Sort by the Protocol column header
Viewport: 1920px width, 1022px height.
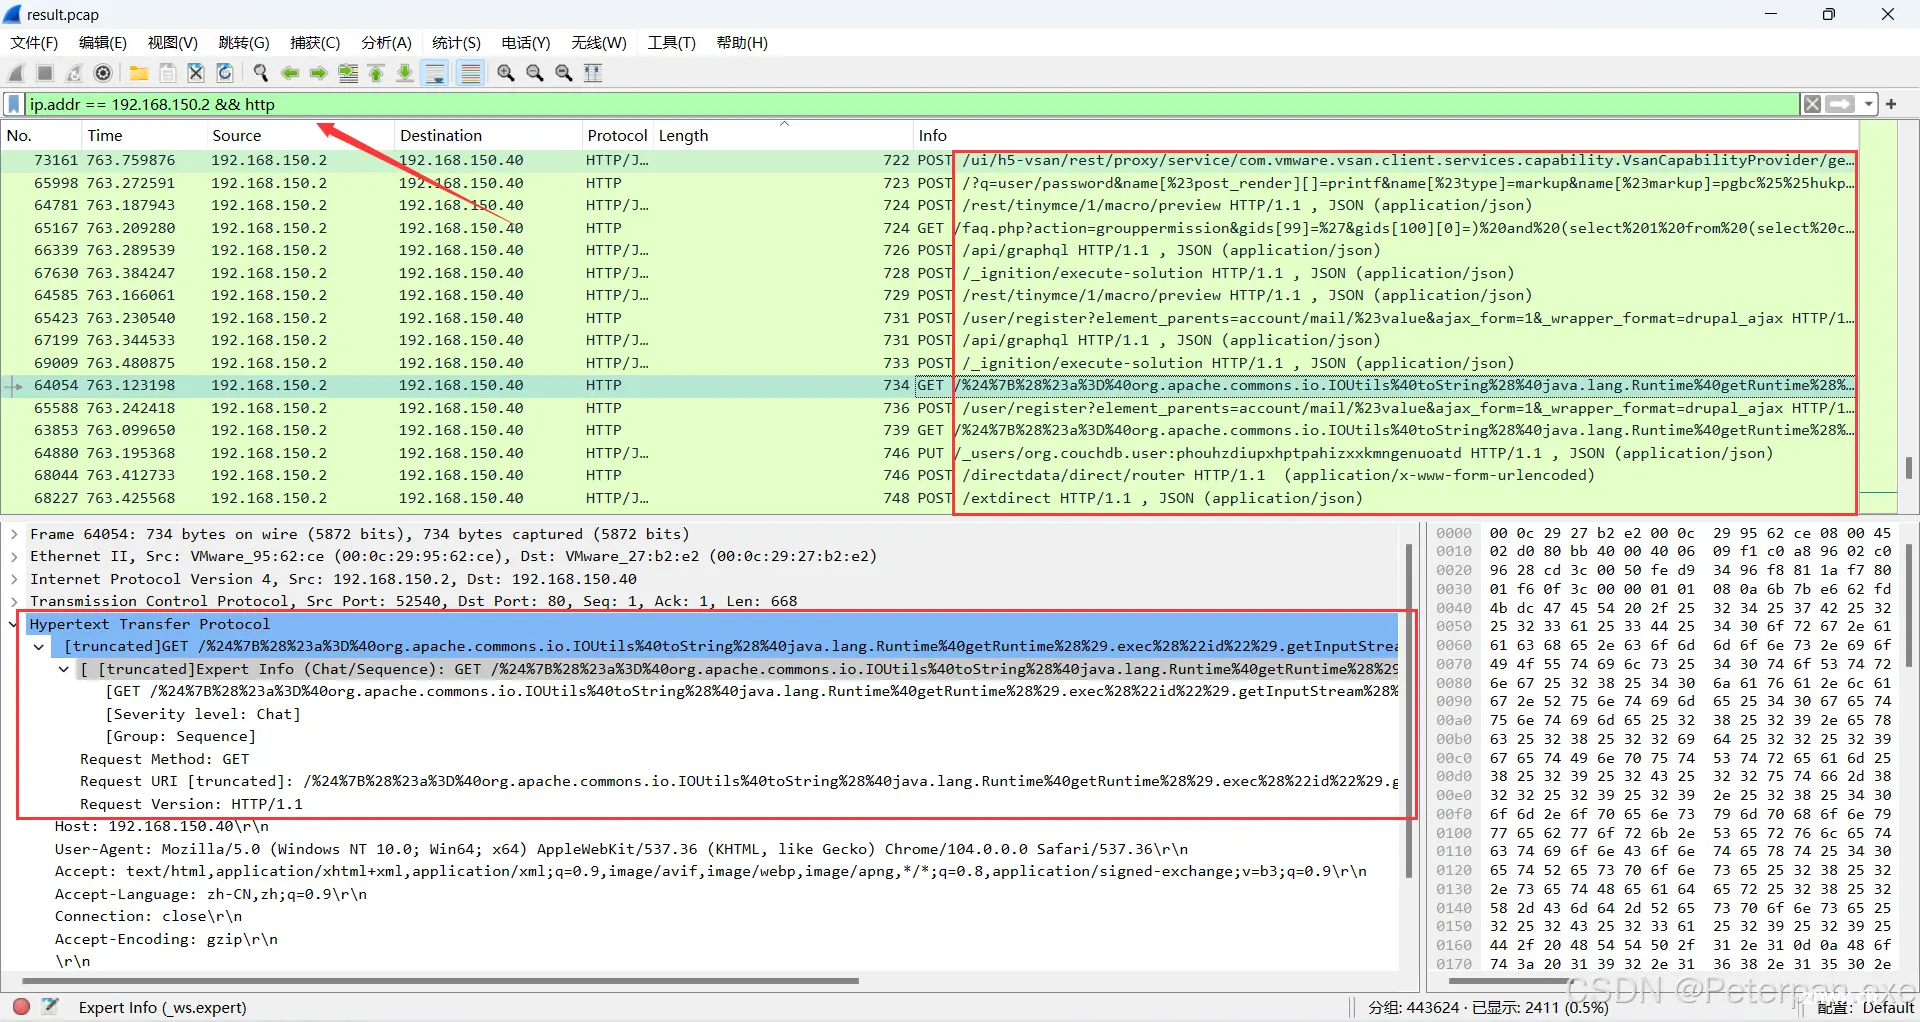(617, 136)
